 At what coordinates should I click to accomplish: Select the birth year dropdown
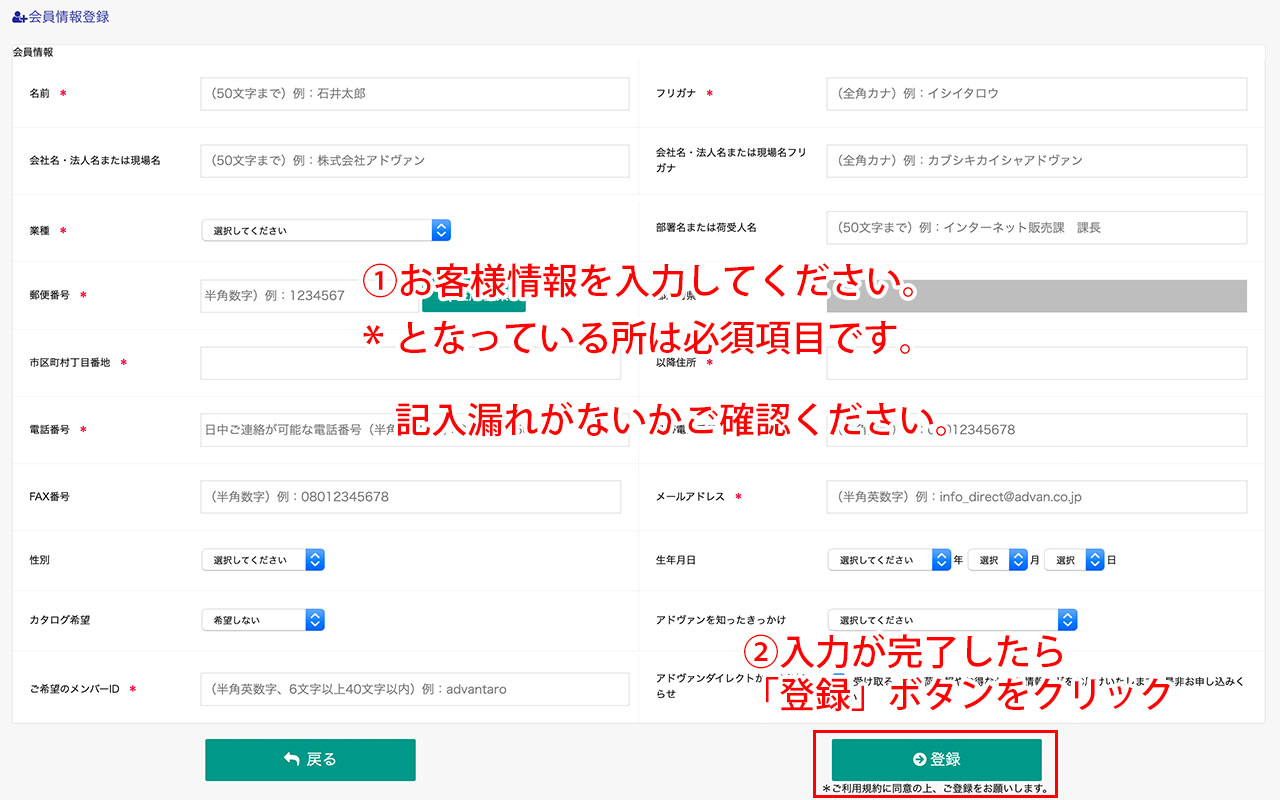[x=889, y=560]
